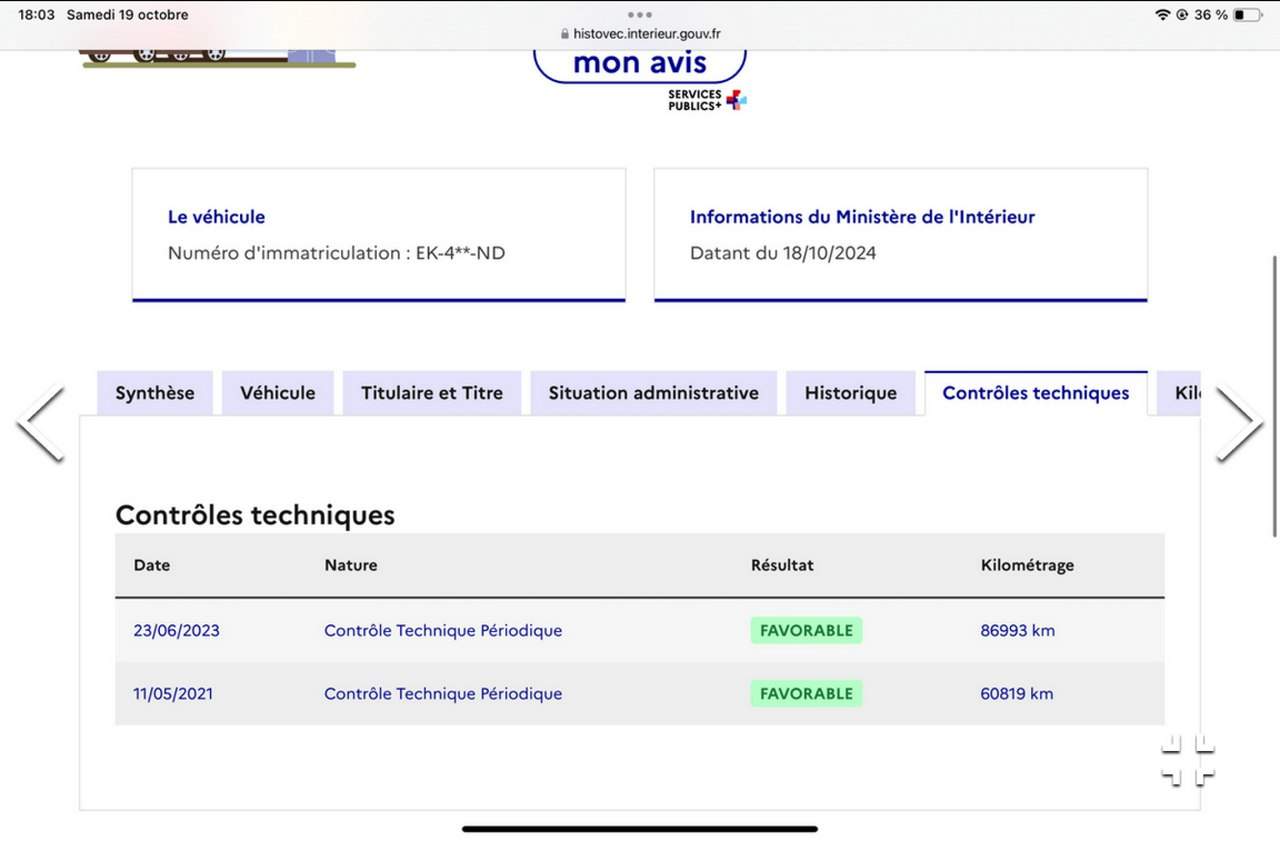The height and width of the screenshot is (841, 1280).
Task: Open the Situation administrative tab
Action: point(653,393)
